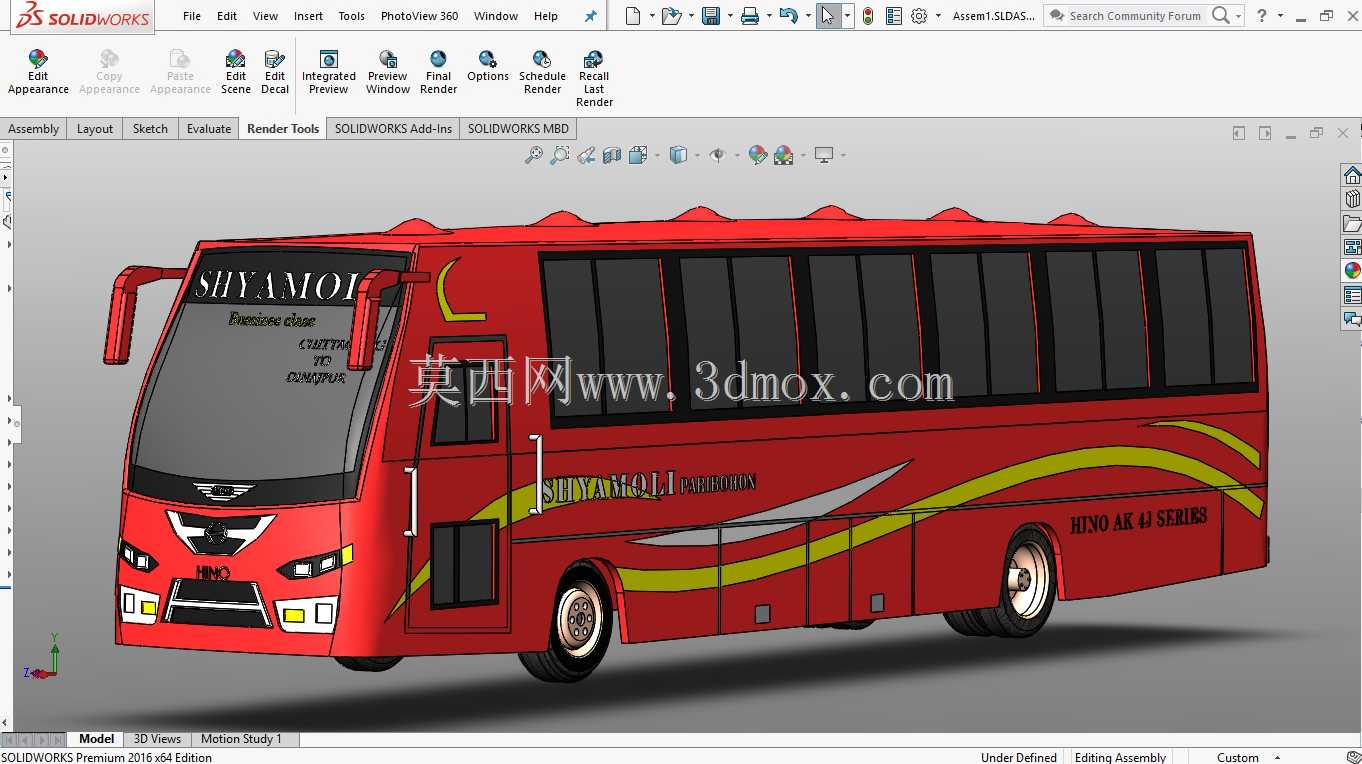Viewport: 1362px width, 764px height.
Task: Click the Edit Appearance tool
Action: click(x=38, y=73)
